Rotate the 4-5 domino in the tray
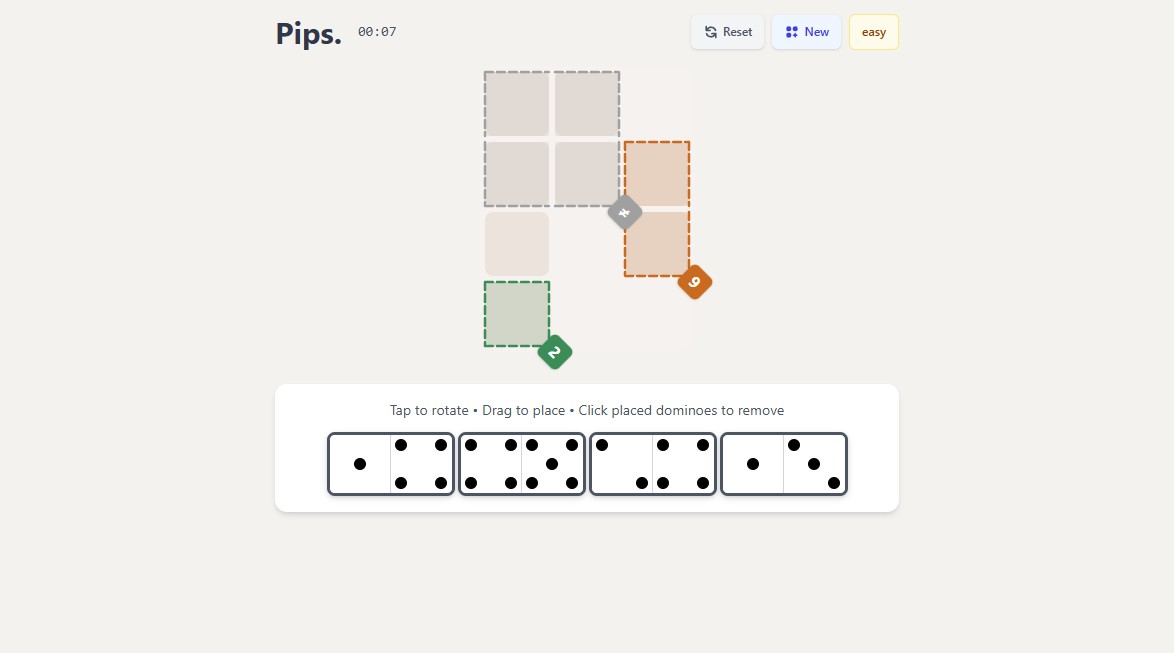Viewport: 1174px width, 653px height. coord(521,463)
